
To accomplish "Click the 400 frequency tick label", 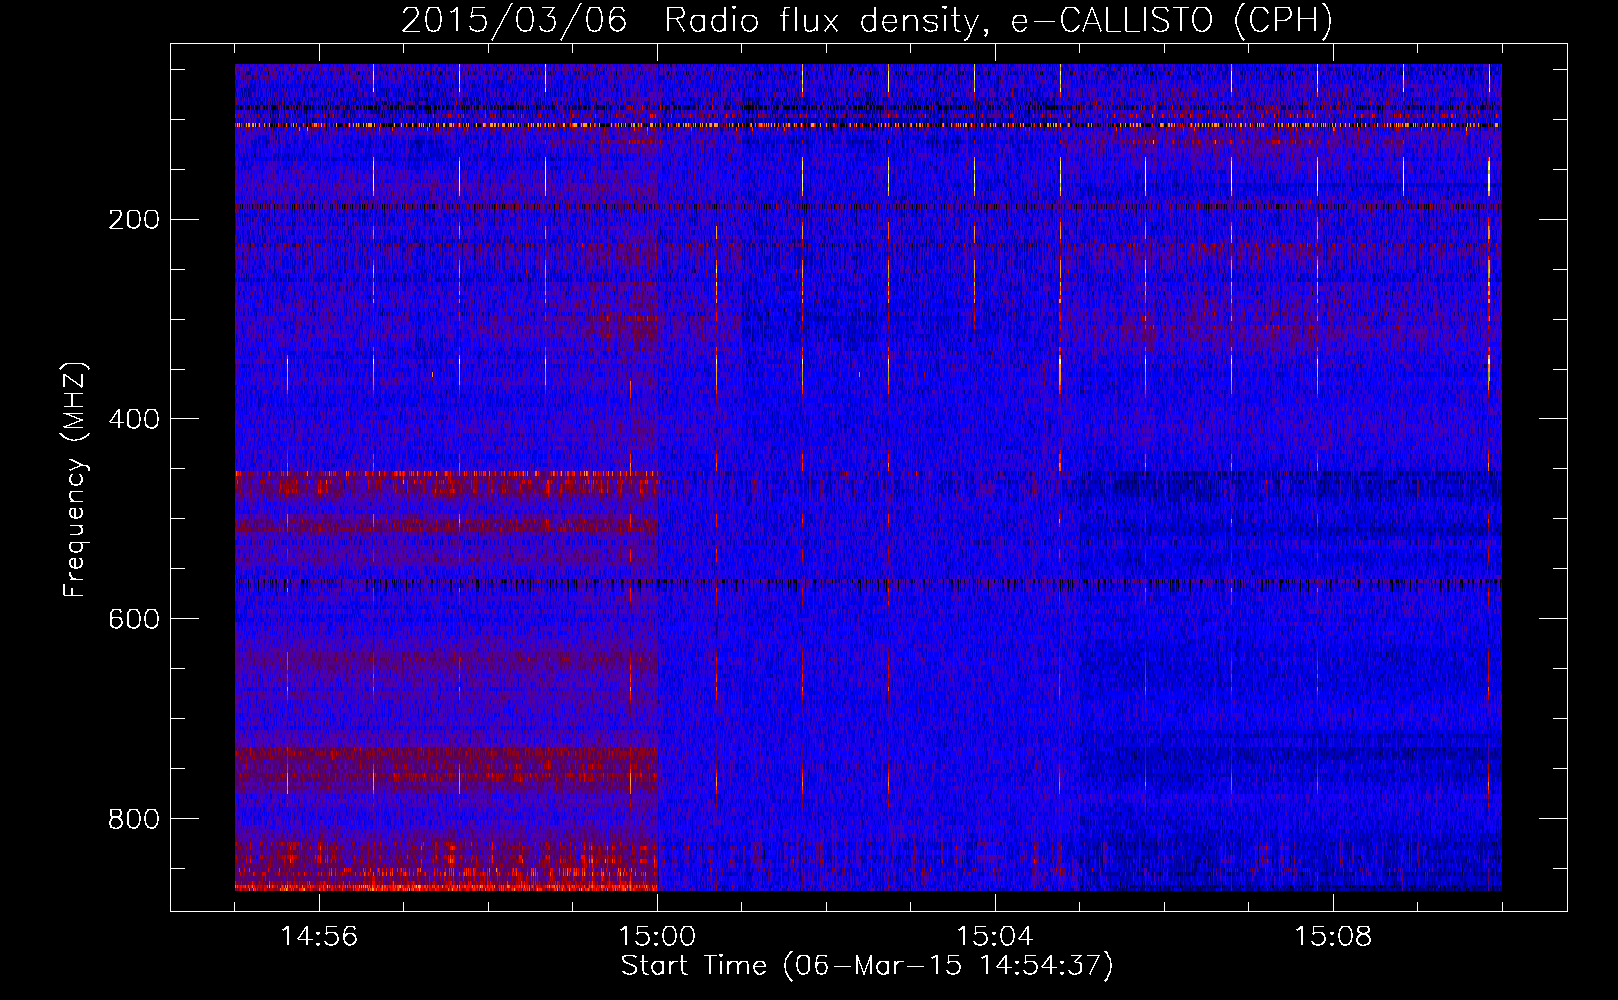I will 134,420.
